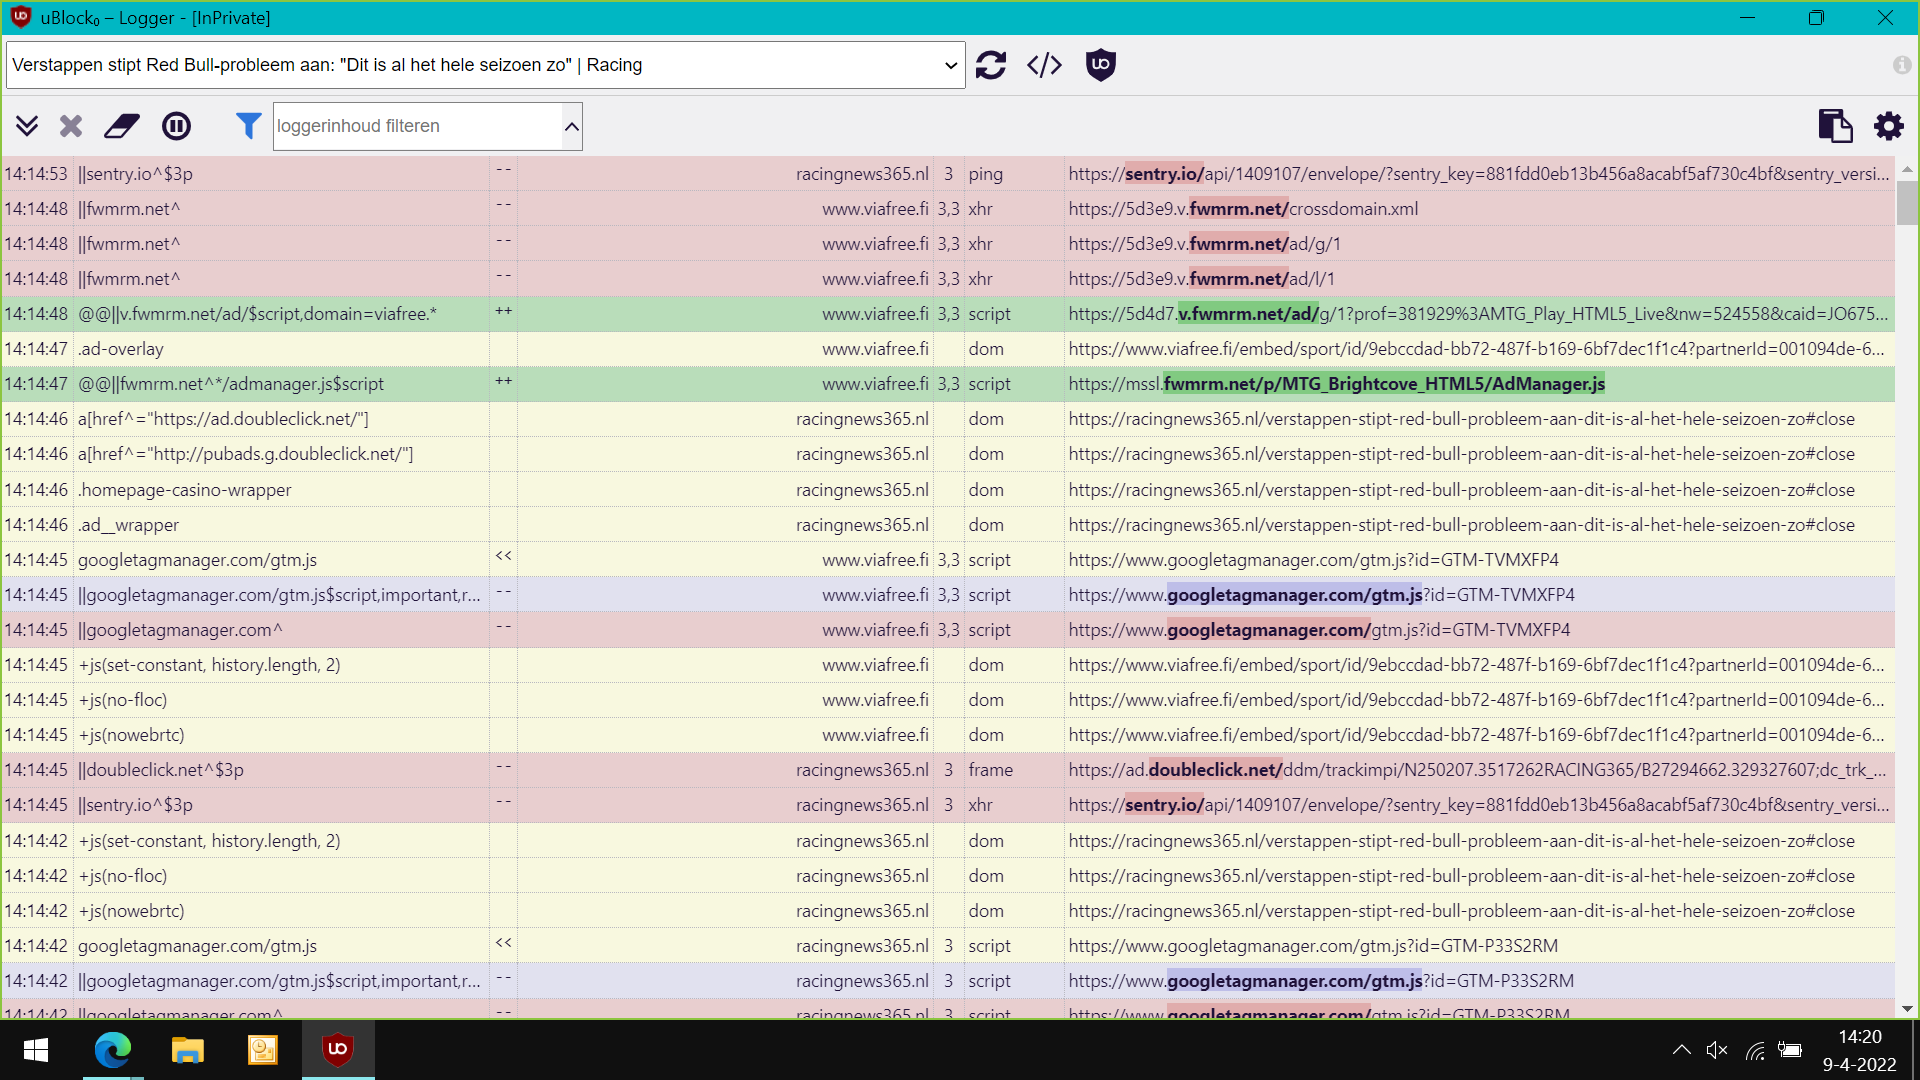Open the filter editor via the code icon

coord(1044,64)
